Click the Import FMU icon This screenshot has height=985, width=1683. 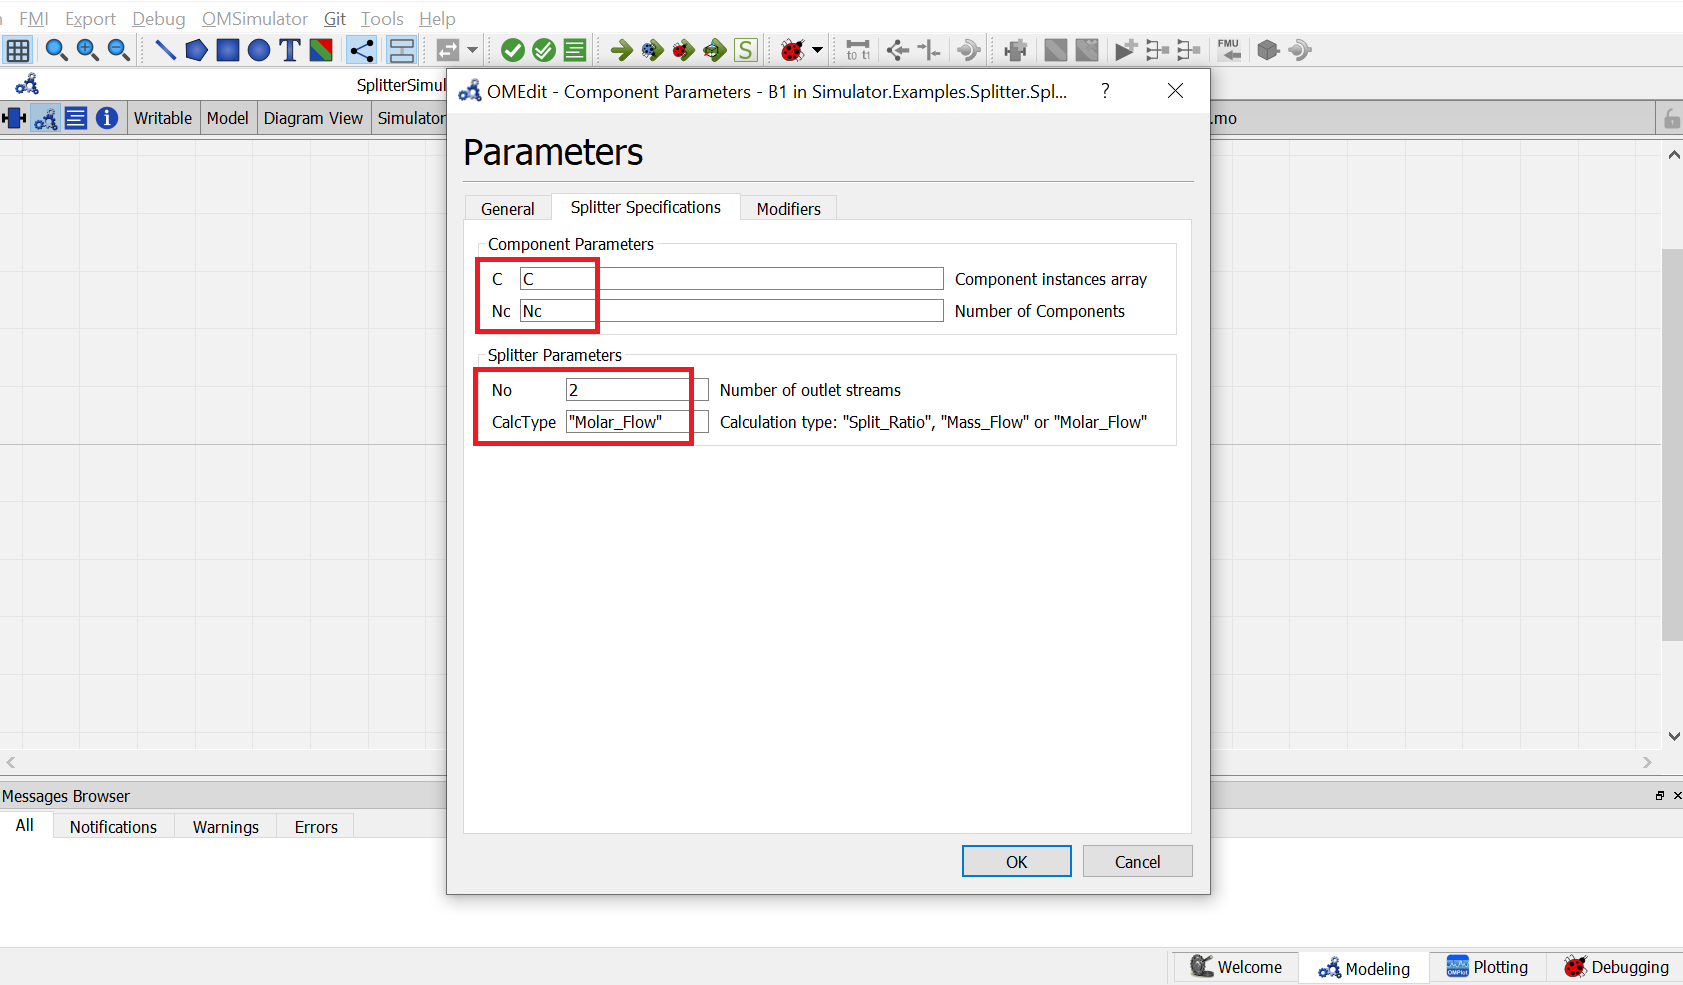(x=1229, y=50)
